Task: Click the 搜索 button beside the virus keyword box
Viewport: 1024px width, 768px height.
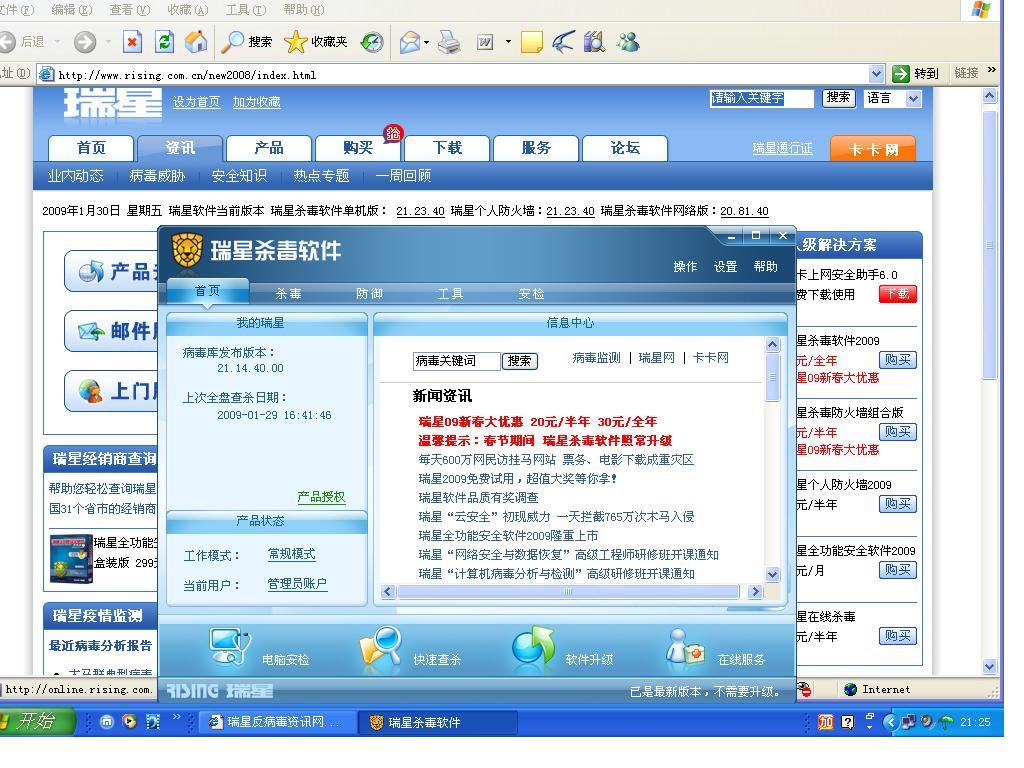Action: coord(519,360)
